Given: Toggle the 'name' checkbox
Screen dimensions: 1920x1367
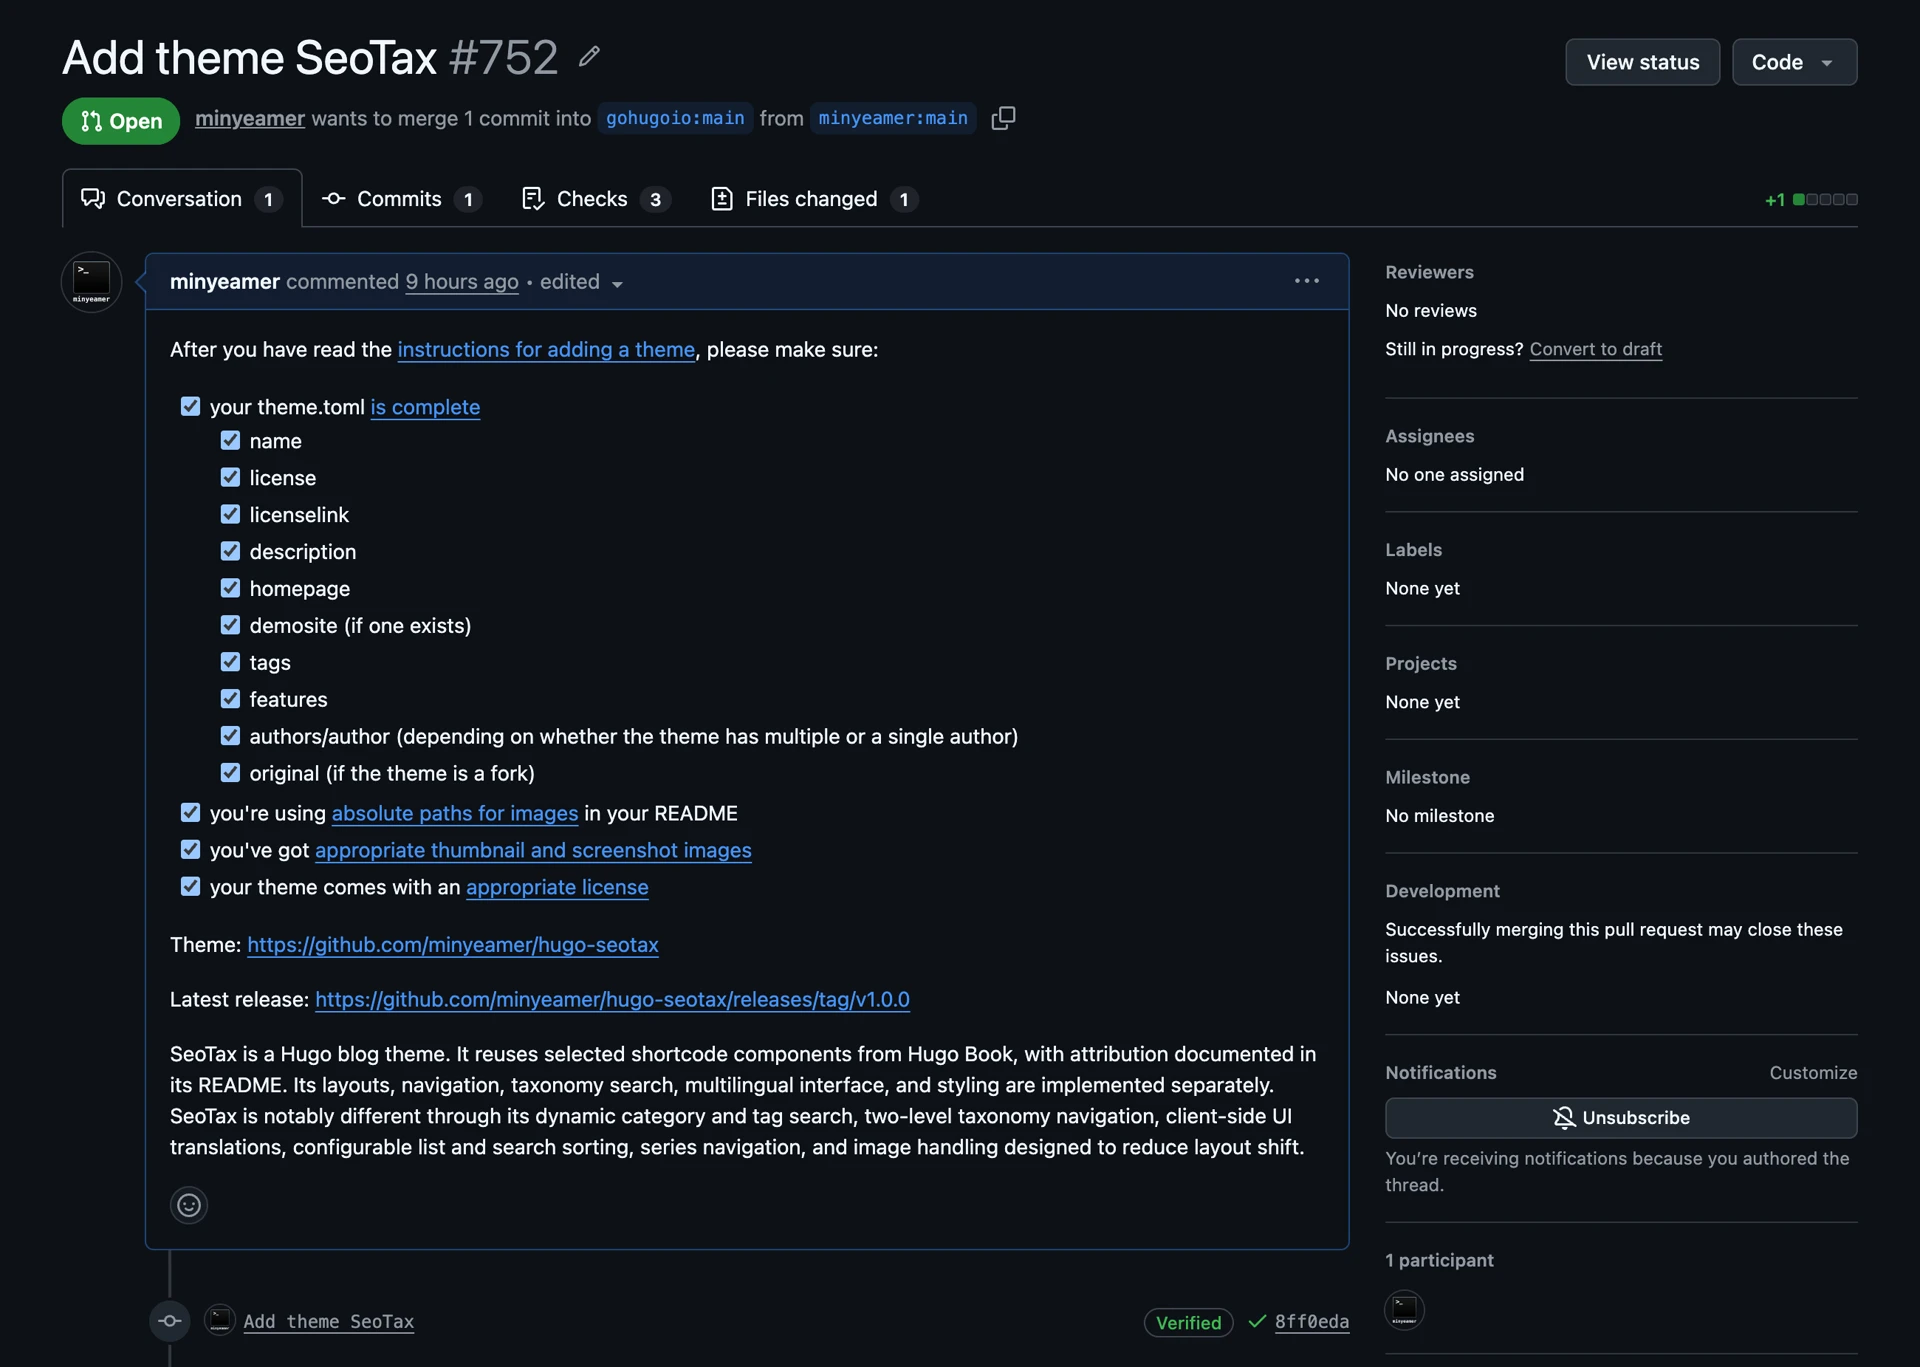Looking at the screenshot, I should (x=230, y=440).
